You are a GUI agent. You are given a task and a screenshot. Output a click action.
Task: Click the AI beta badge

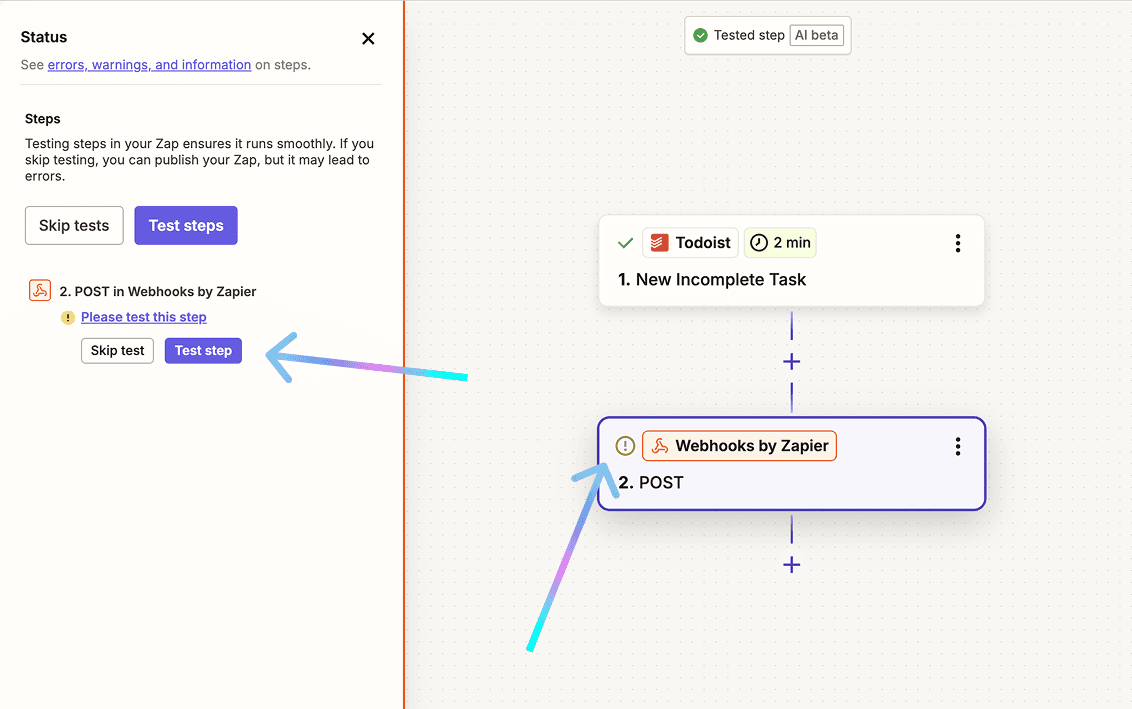coord(817,35)
